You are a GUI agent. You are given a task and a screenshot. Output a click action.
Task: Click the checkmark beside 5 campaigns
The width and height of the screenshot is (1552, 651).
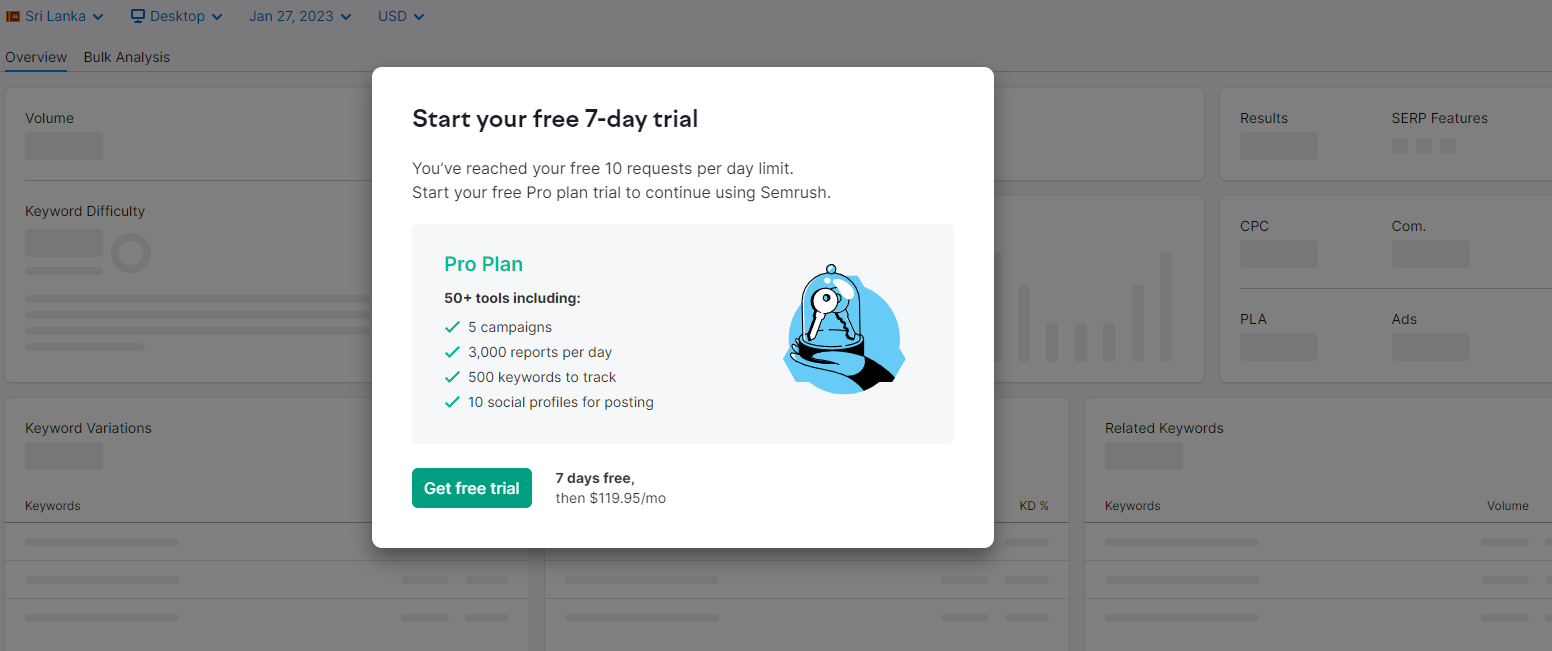452,327
